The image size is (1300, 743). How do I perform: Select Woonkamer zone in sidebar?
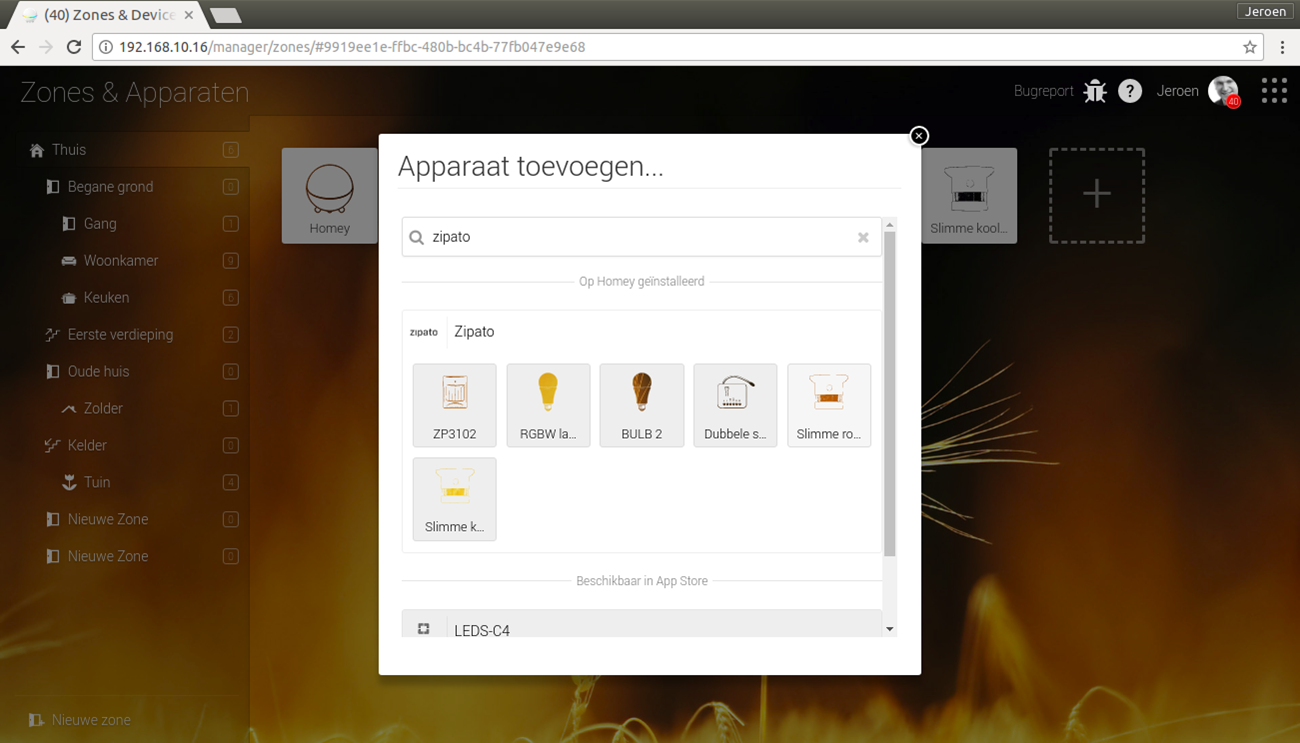point(121,261)
